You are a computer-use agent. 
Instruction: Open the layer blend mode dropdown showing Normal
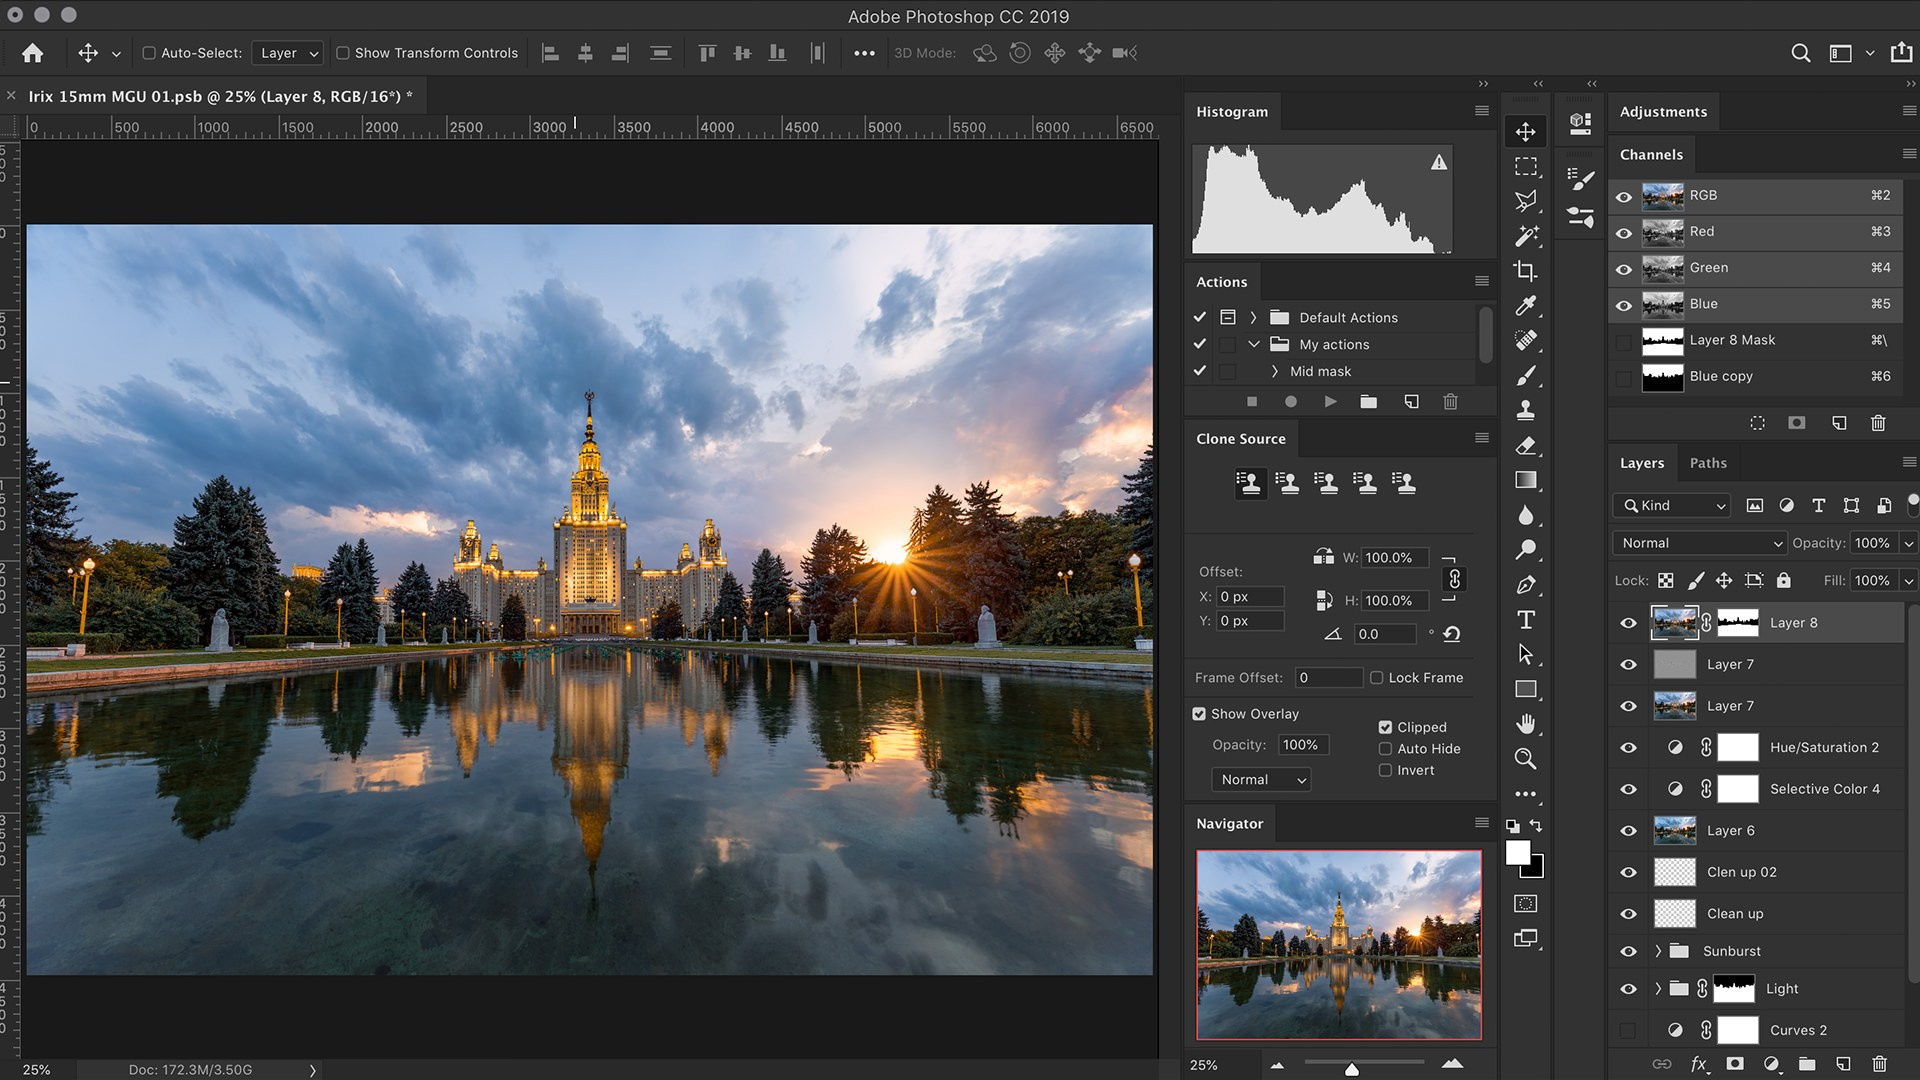tap(1698, 542)
